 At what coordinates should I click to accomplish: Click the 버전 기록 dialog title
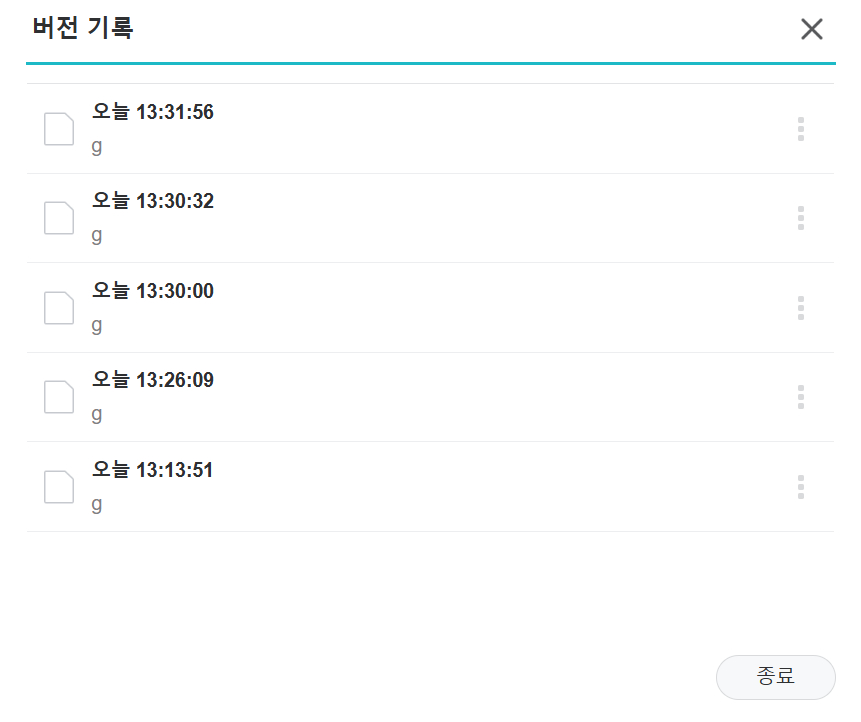coord(83,27)
